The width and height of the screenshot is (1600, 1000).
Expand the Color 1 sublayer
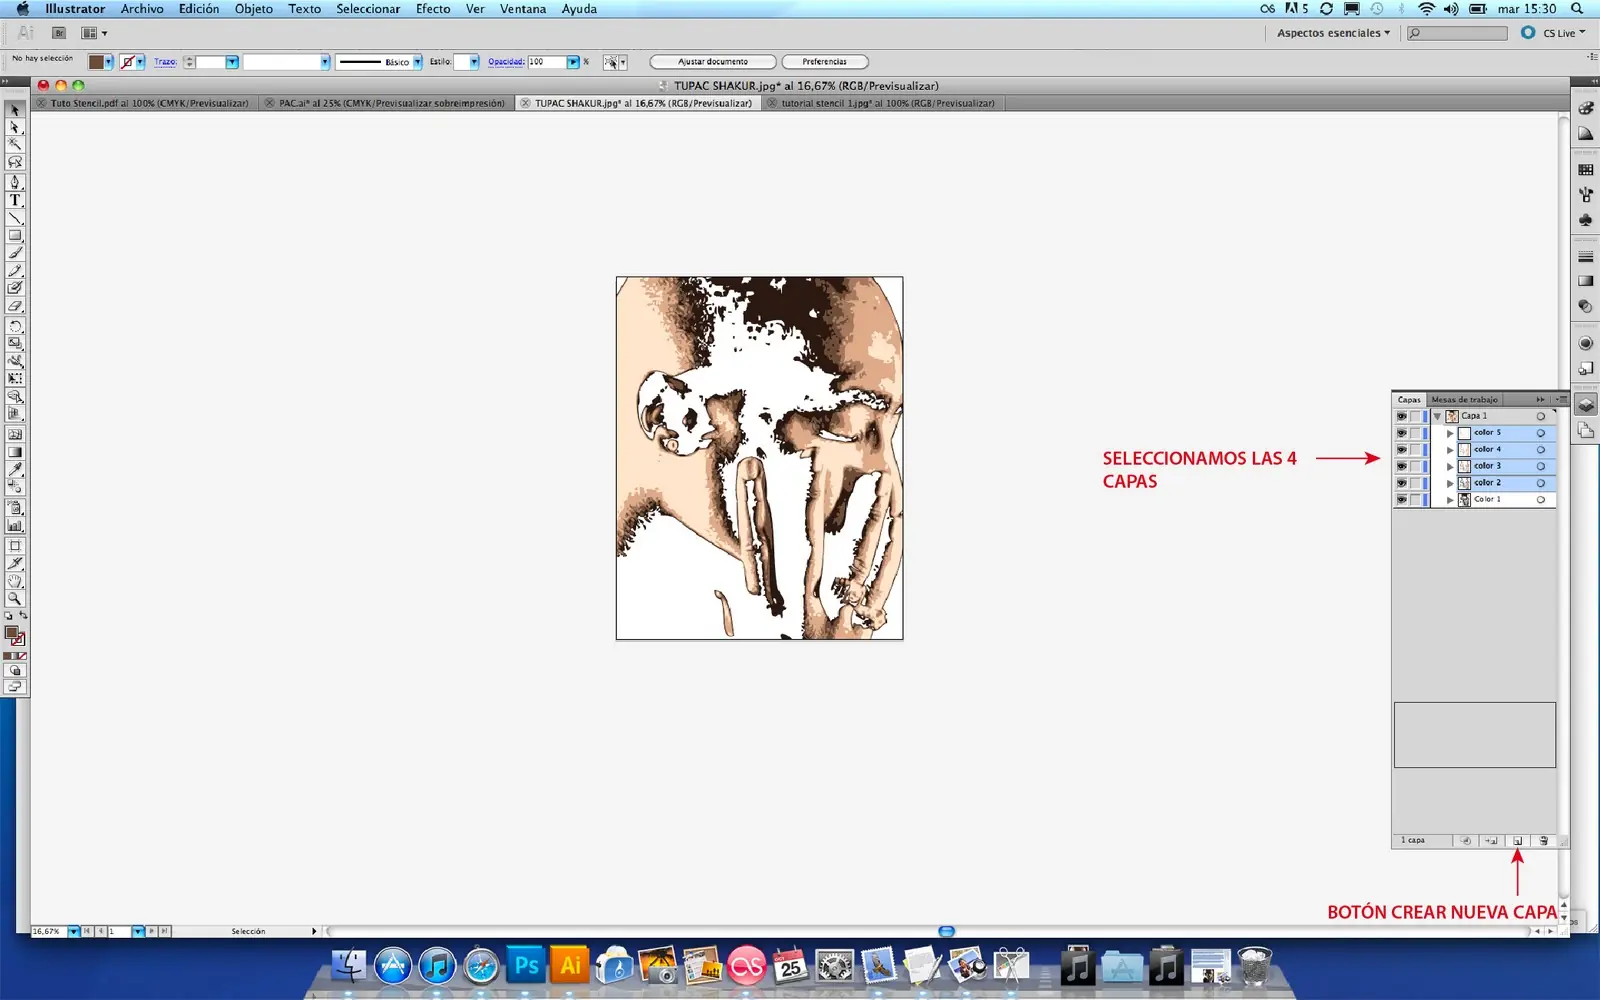(x=1450, y=499)
